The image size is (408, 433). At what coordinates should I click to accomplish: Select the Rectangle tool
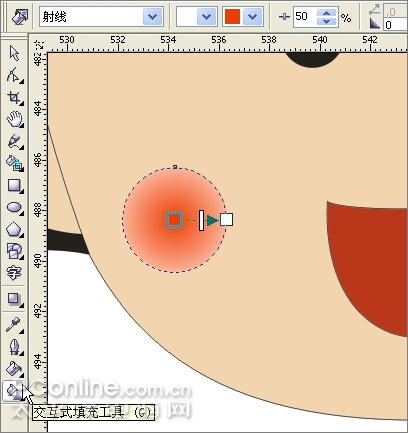pyautogui.click(x=14, y=185)
